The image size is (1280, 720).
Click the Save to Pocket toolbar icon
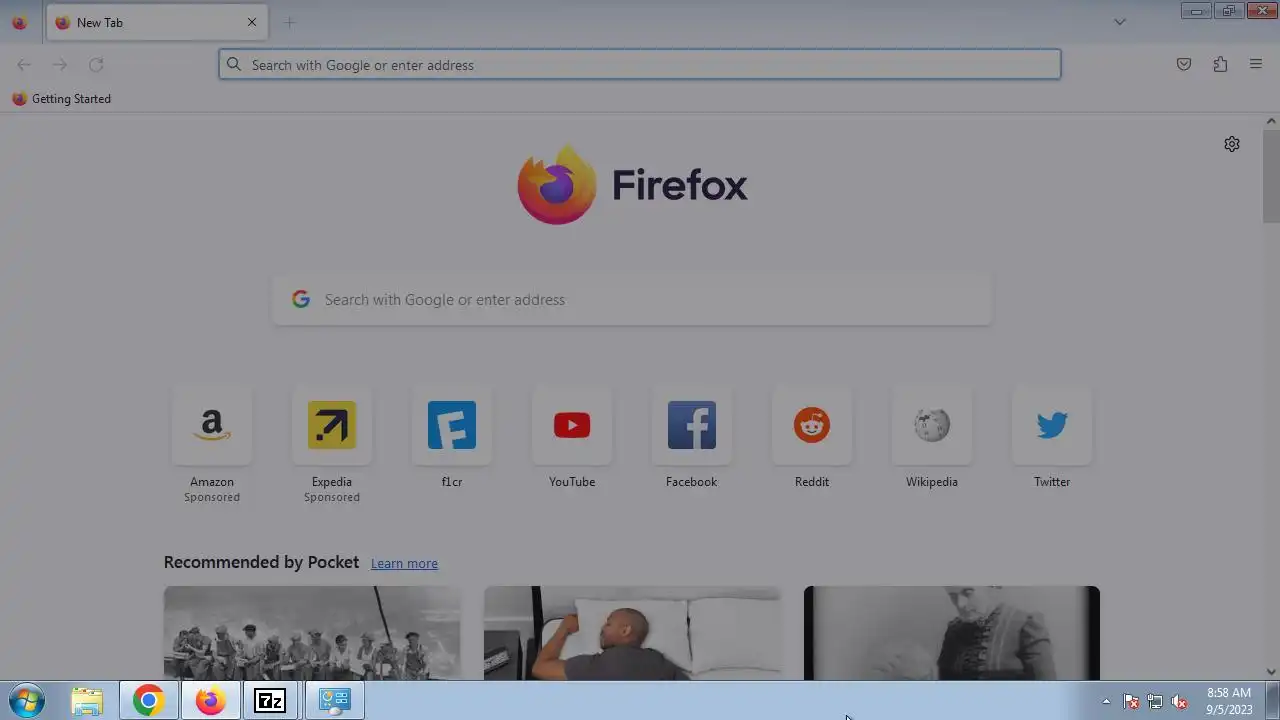click(1184, 65)
